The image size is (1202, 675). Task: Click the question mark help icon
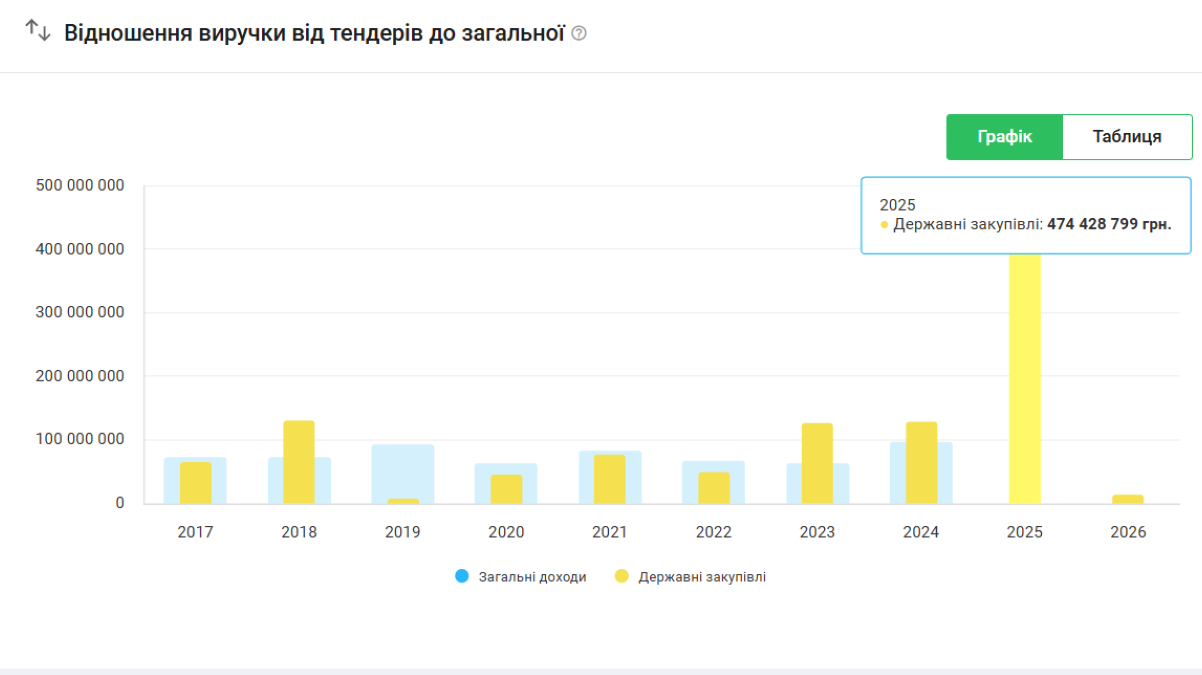click(579, 33)
